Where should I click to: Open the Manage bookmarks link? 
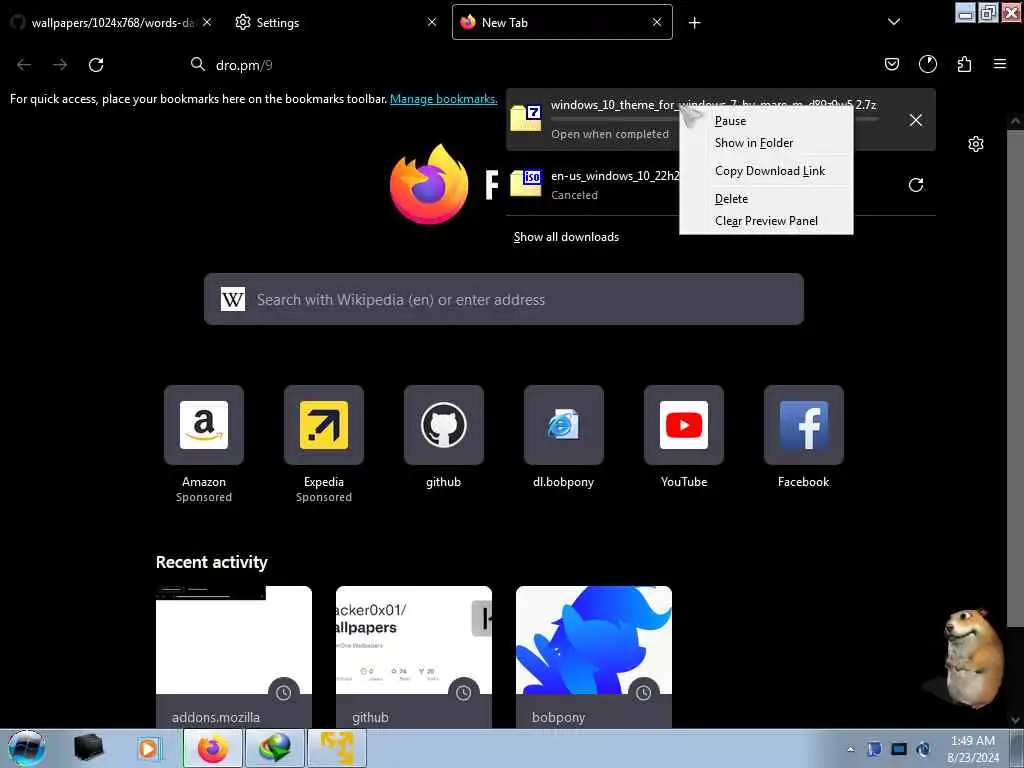(x=443, y=99)
